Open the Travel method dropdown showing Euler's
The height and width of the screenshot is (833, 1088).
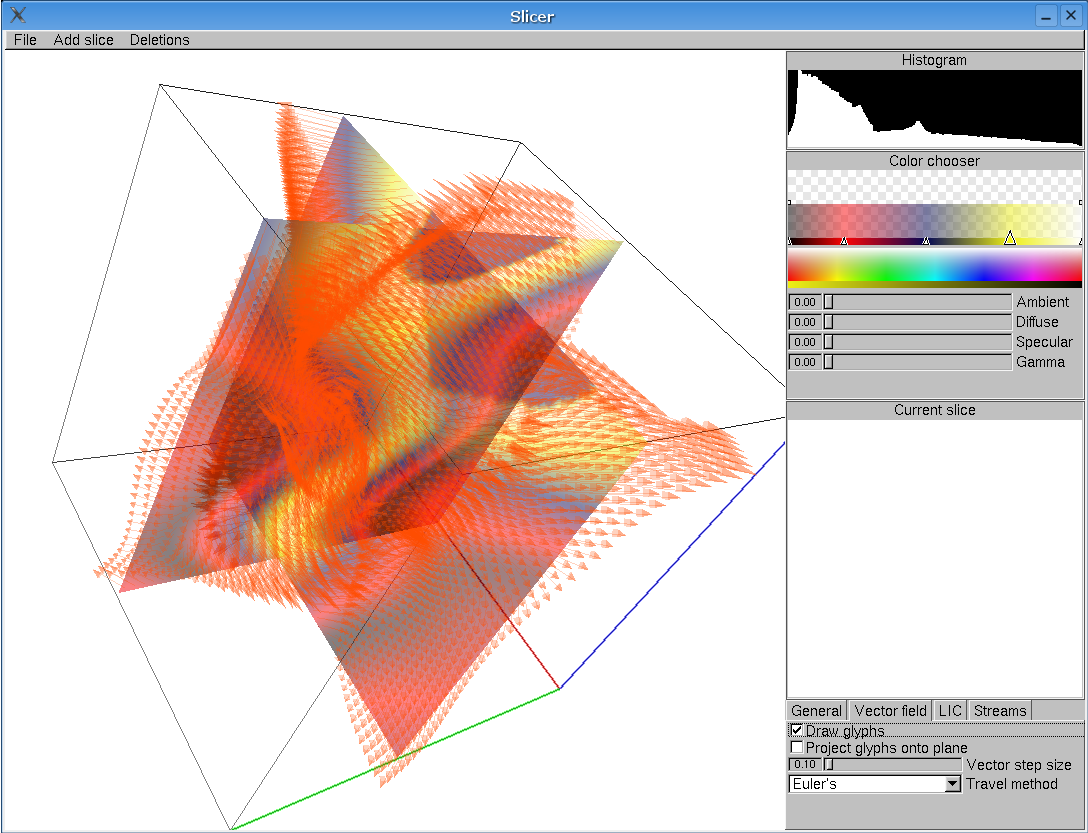tap(951, 784)
